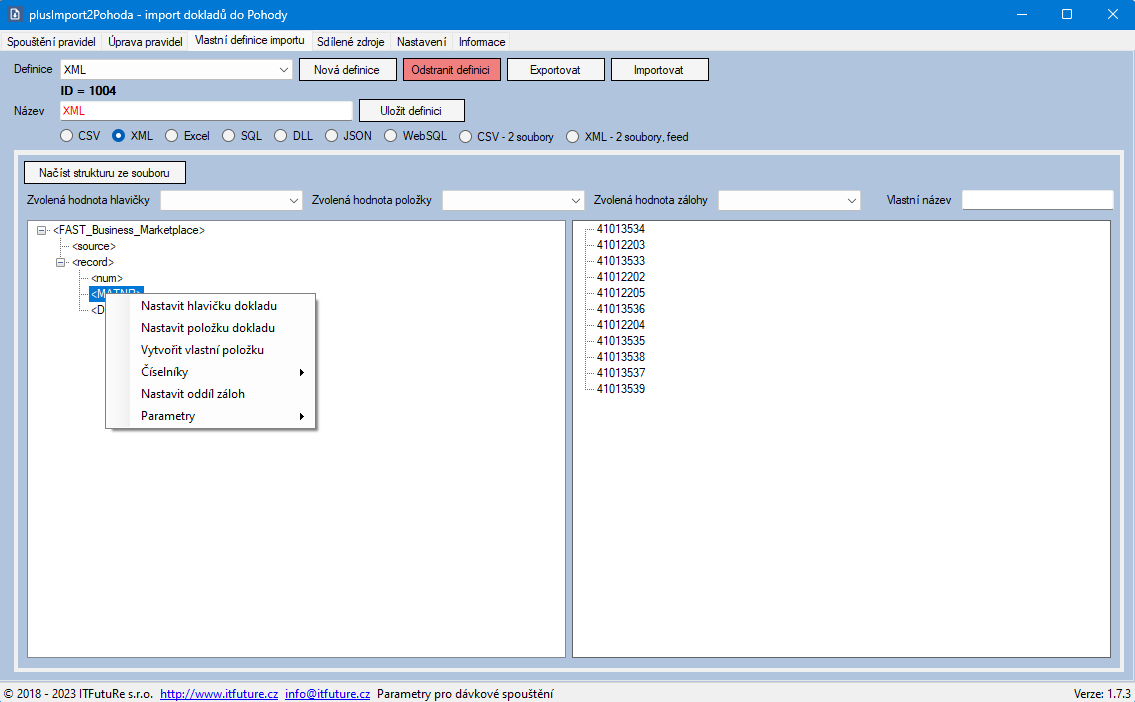Select value 41013534 in the right list

click(620, 229)
